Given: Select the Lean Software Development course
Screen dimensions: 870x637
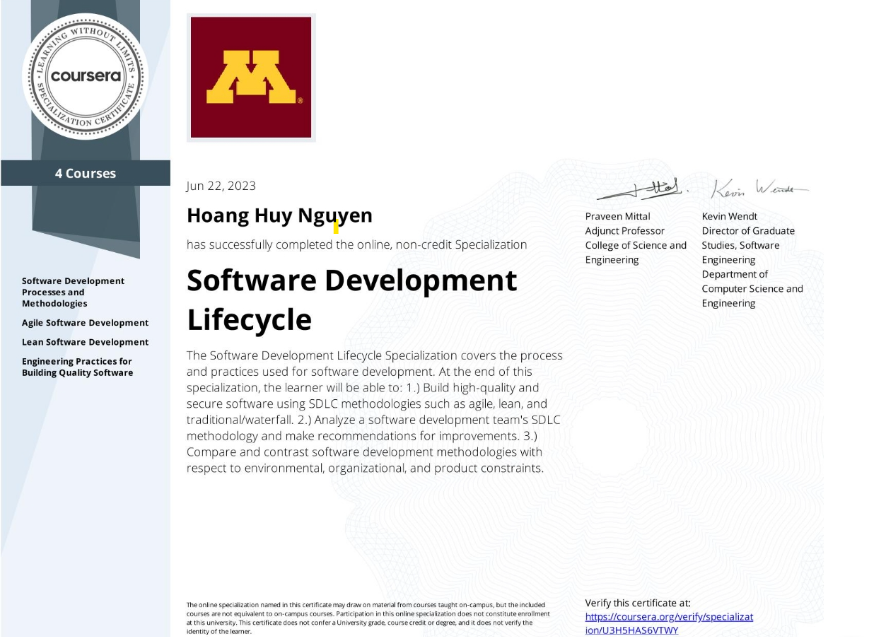Looking at the screenshot, I should pos(85,342).
